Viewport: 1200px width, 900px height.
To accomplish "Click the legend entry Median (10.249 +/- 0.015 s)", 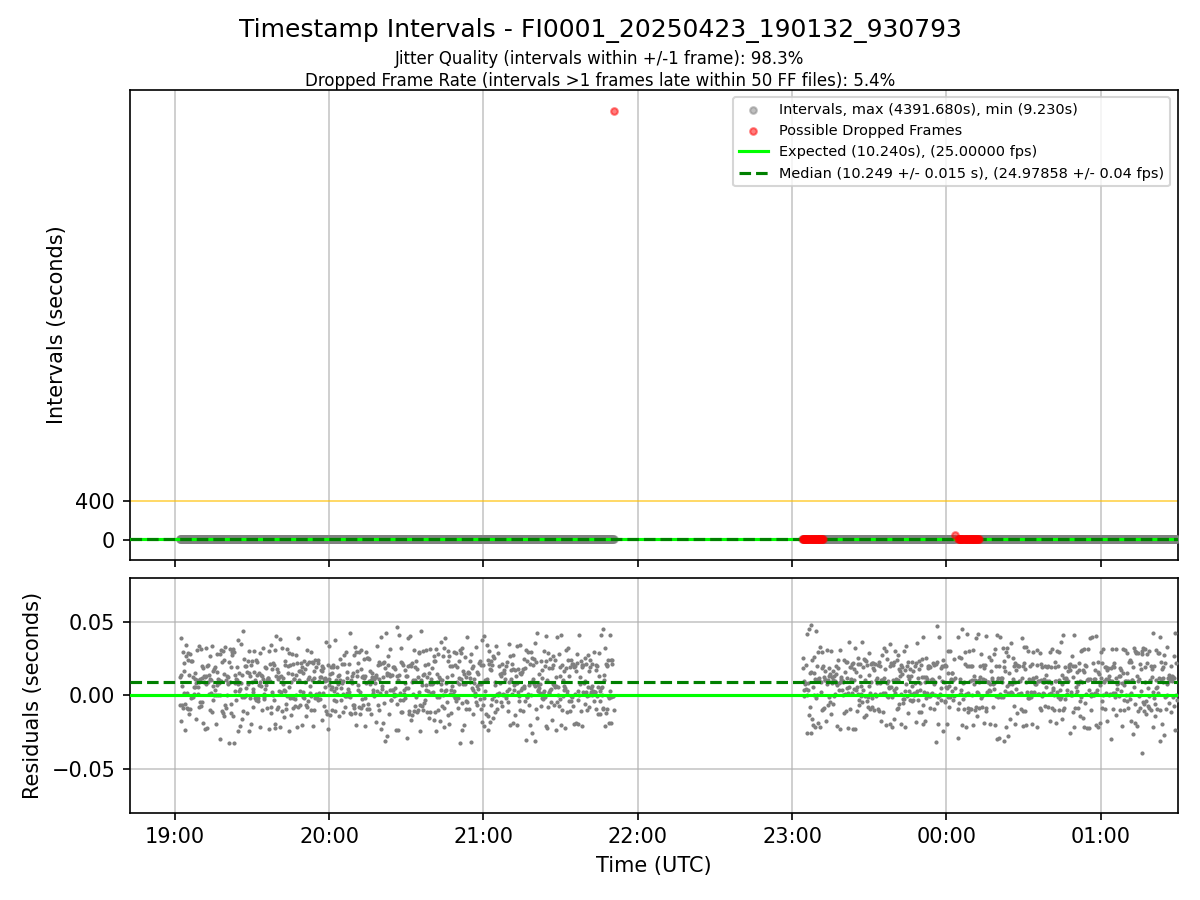I will (971, 173).
